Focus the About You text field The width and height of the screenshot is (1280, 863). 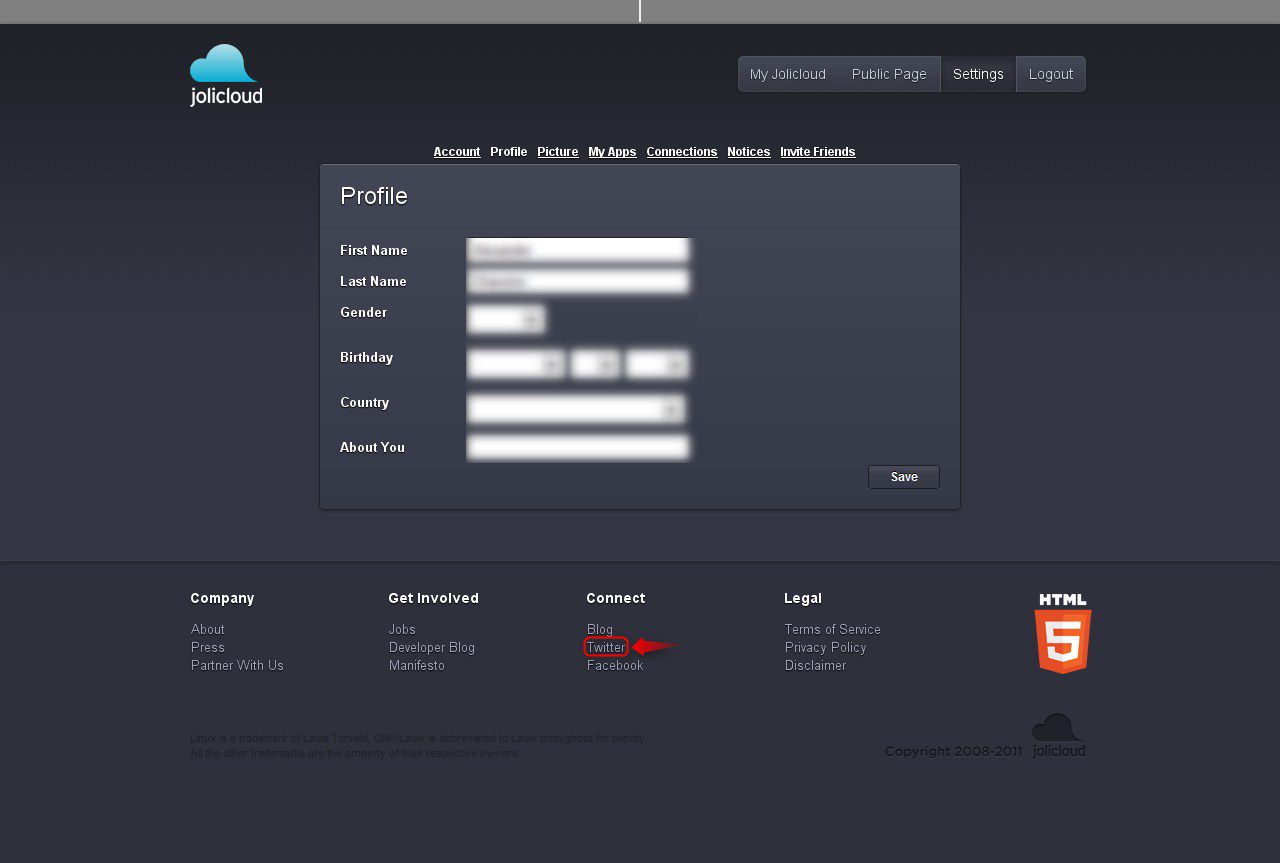coord(578,447)
